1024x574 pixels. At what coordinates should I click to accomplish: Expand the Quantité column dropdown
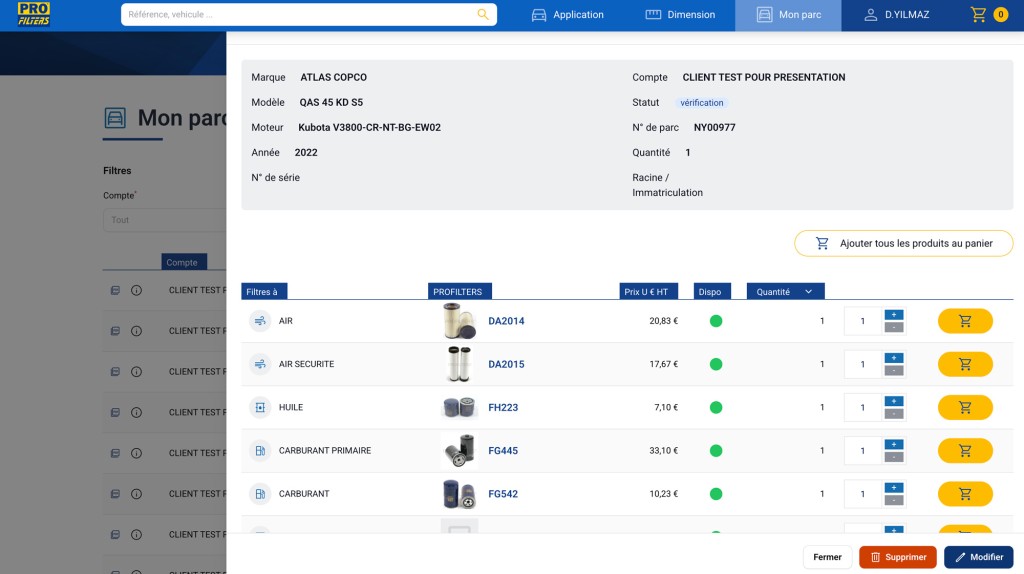(x=808, y=292)
